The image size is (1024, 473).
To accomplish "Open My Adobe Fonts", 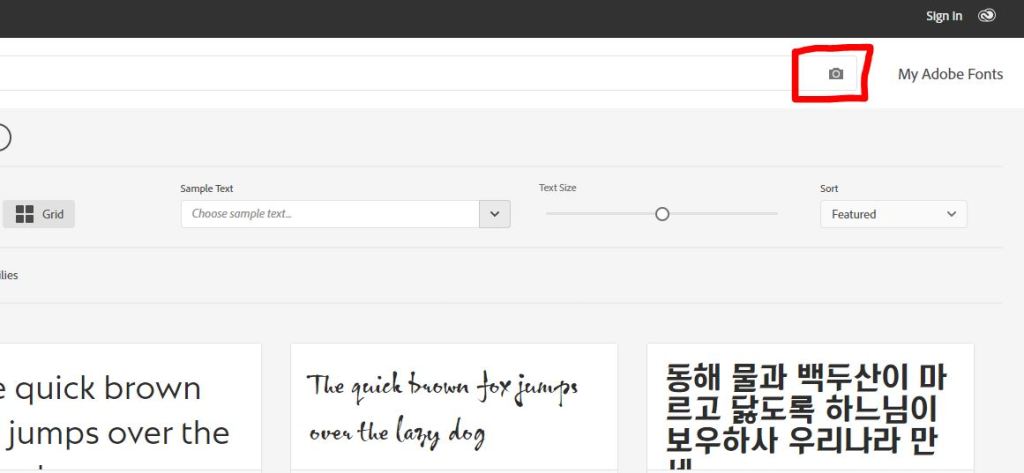I will click(950, 74).
